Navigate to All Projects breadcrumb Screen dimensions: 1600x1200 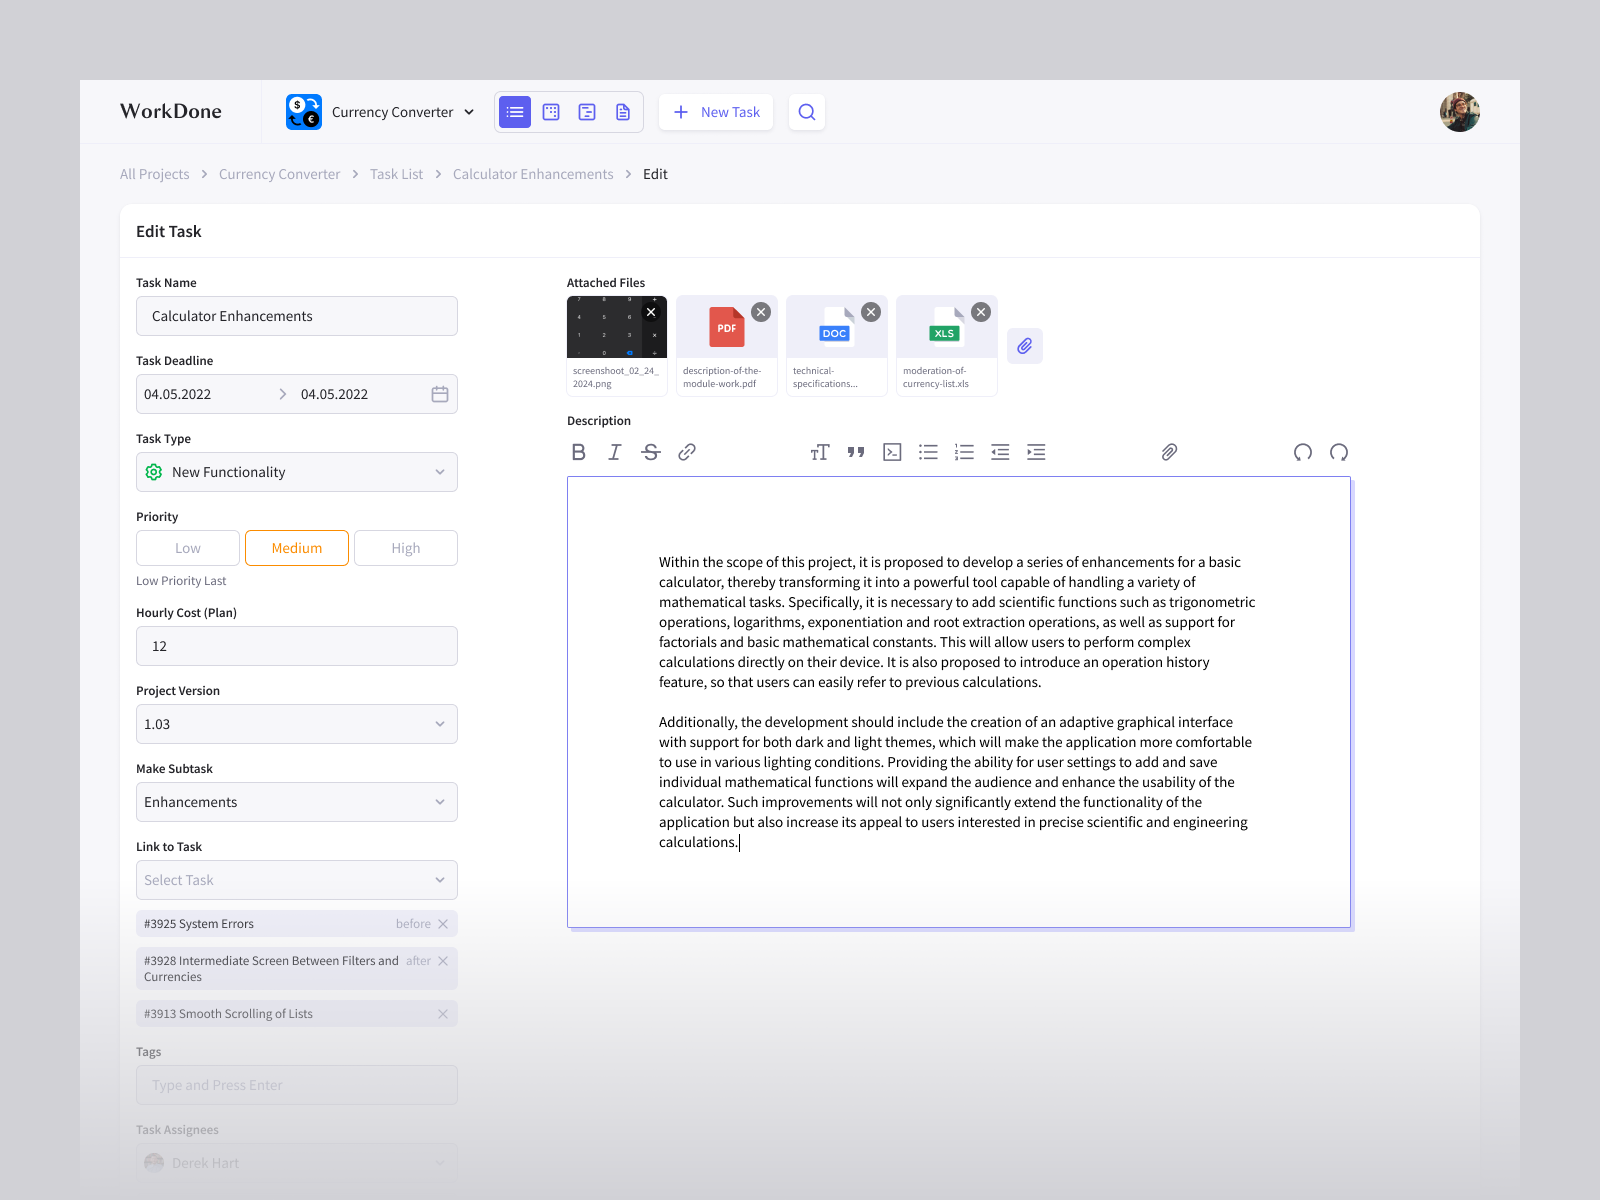coord(154,173)
